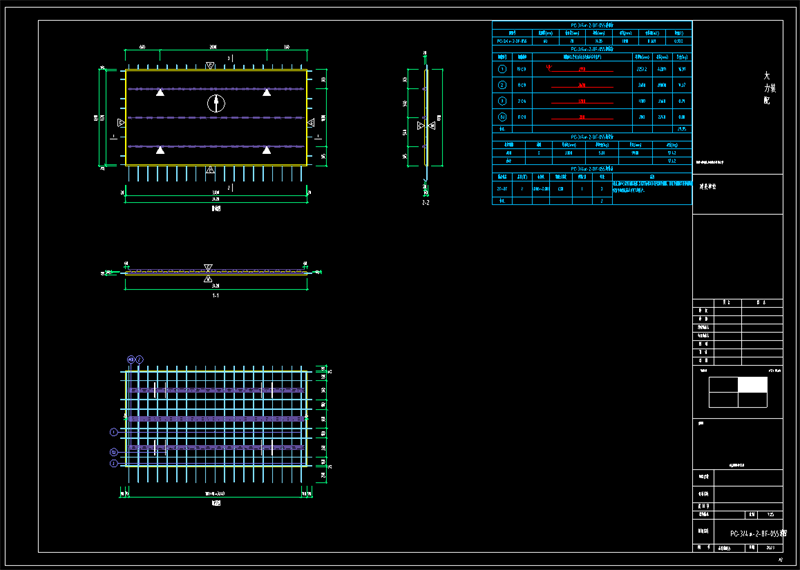800x570 pixels.
Task: Click the view marker triangle below the plan's bottom edge
Action: tap(210, 169)
